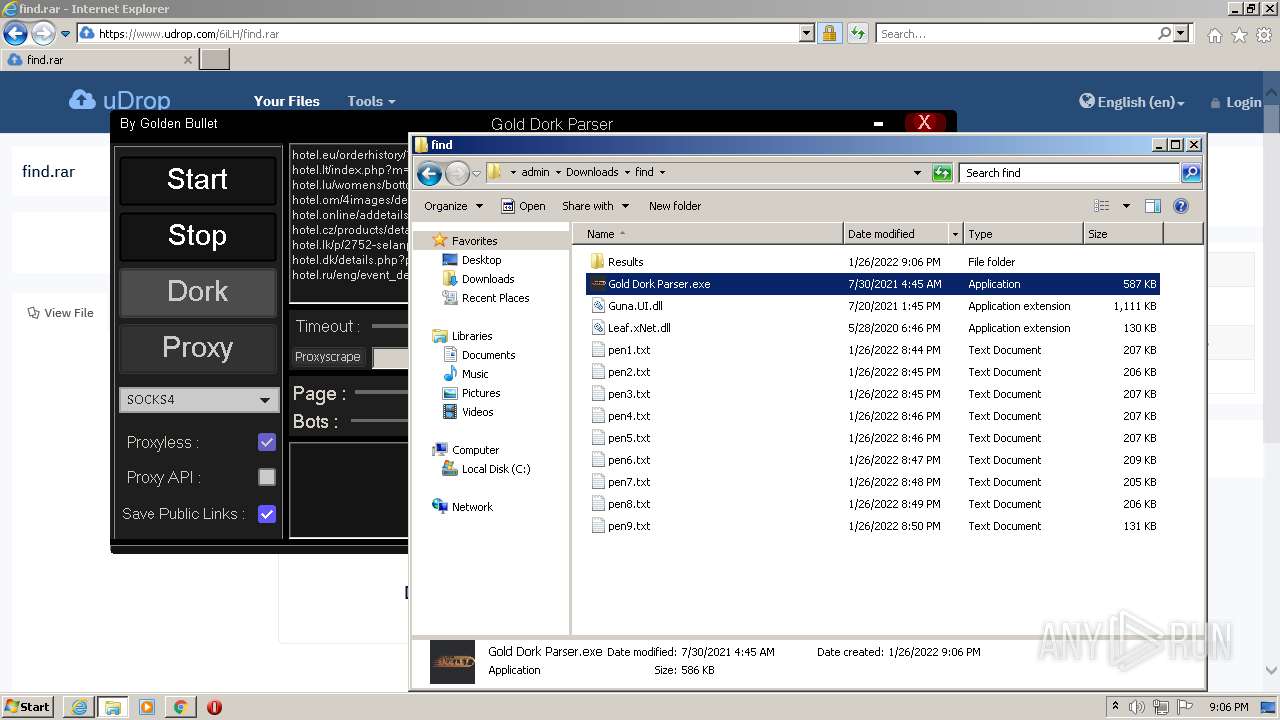Open the Tools menu on uDrop
Viewport: 1280px width, 720px height.
pyautogui.click(x=371, y=101)
